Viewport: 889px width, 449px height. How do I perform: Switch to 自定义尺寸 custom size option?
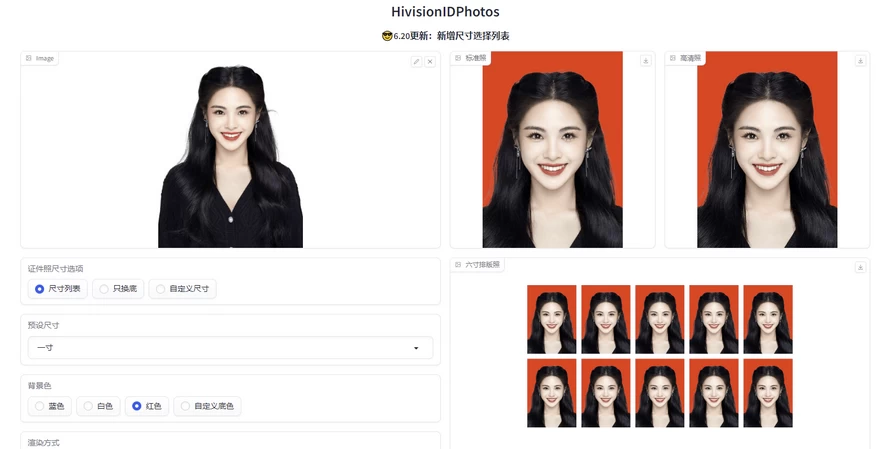tap(160, 289)
